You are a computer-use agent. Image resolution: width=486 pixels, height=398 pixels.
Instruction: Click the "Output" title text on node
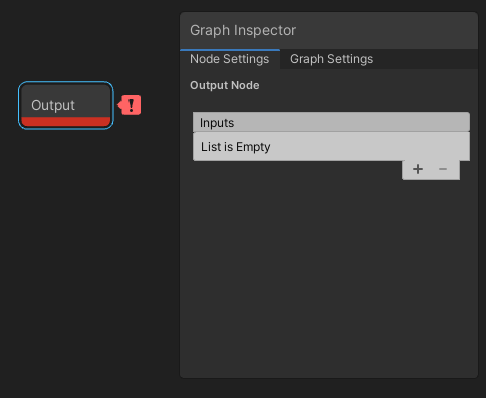click(x=53, y=105)
